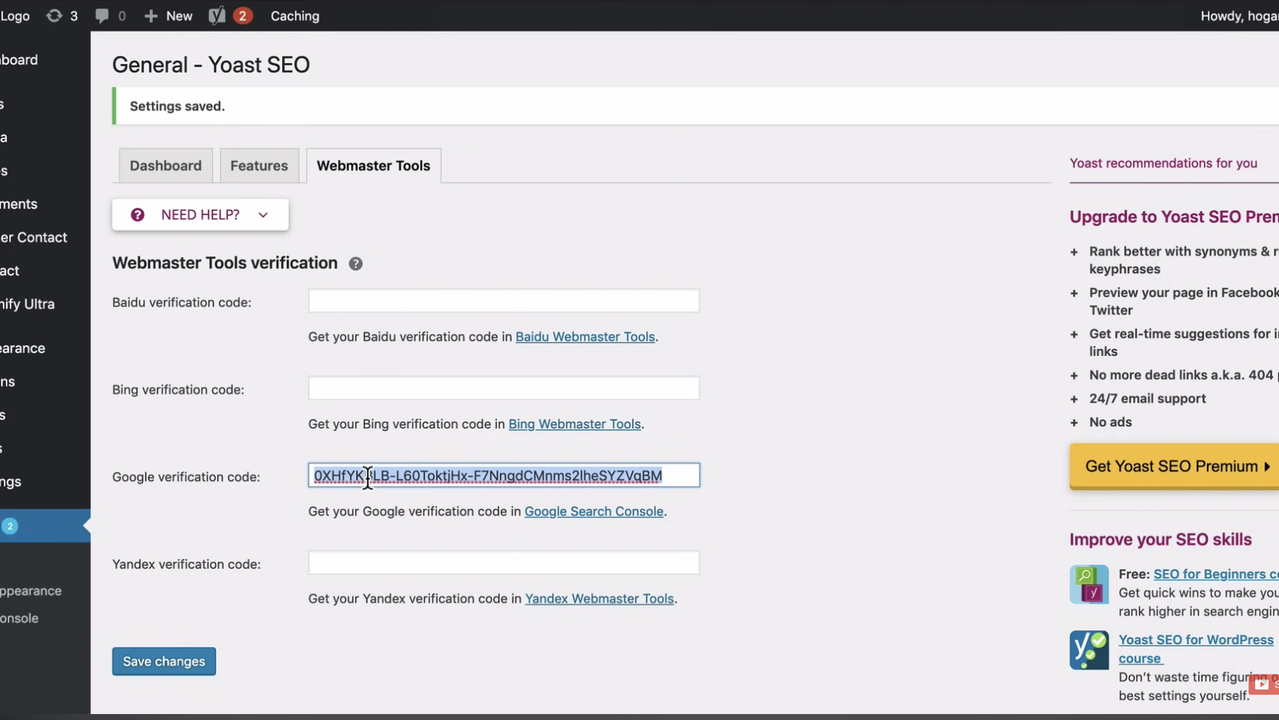This screenshot has height=720, width=1279.
Task: Open the Google Search Console link
Action: click(593, 511)
